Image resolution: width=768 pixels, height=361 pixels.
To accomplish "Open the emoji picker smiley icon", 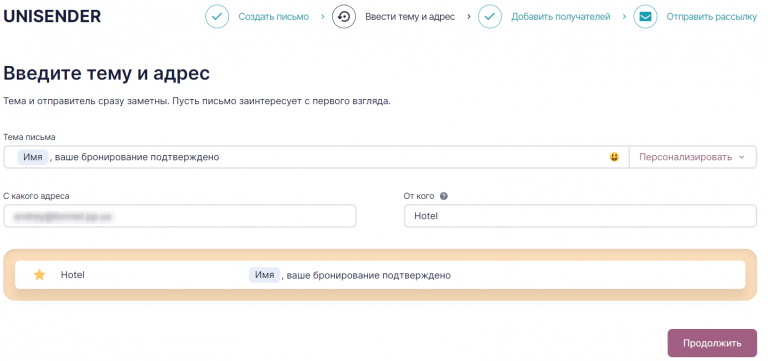I will (614, 157).
